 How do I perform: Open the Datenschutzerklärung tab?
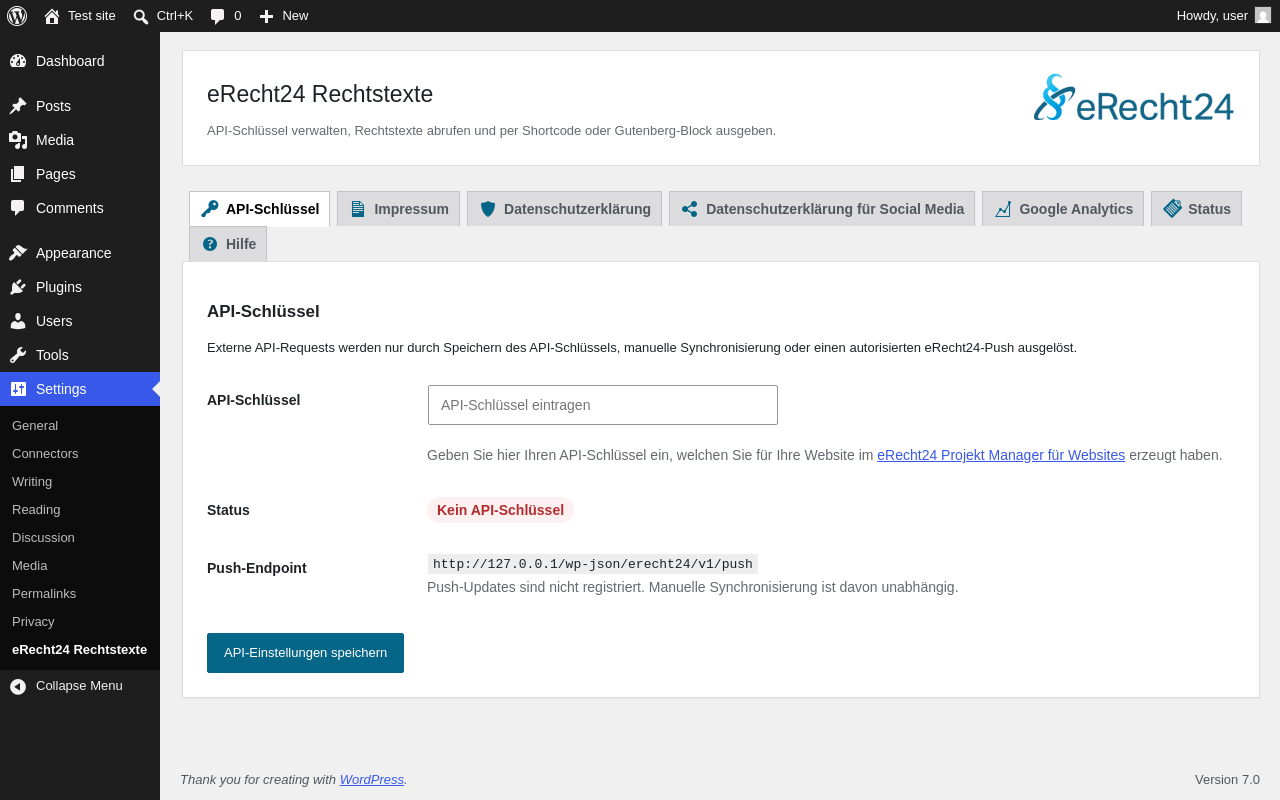pos(564,209)
